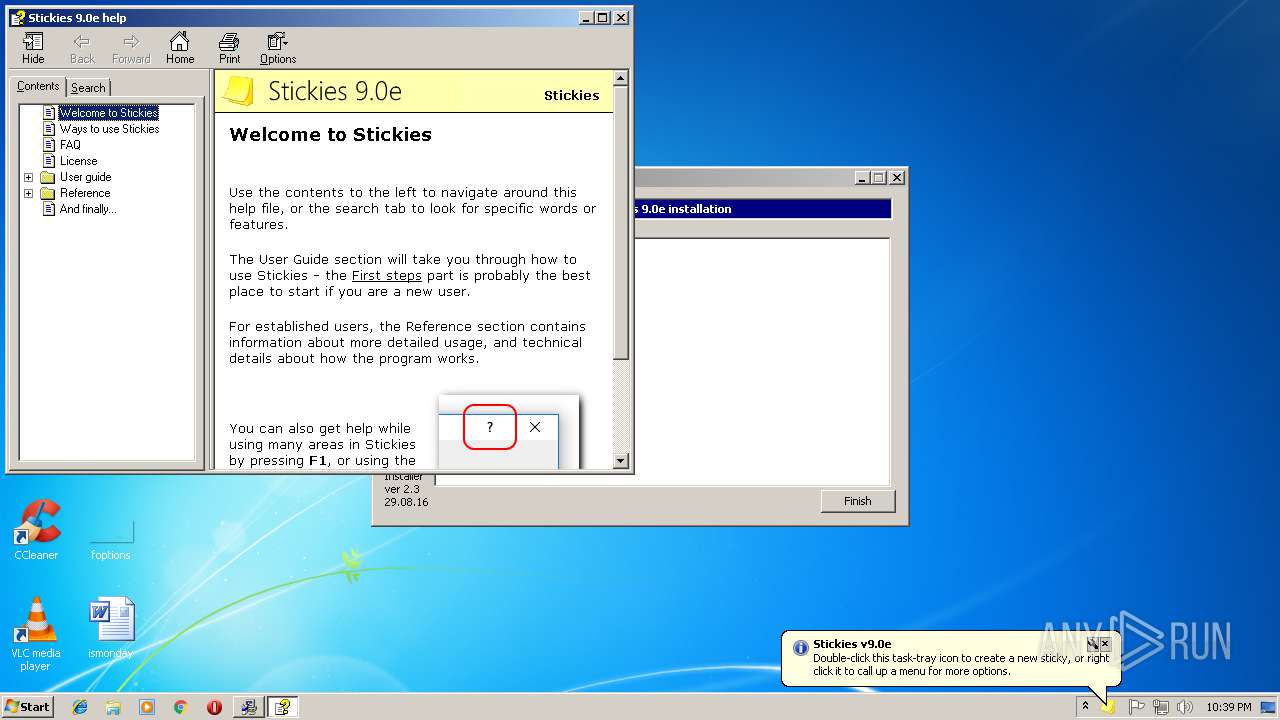Expand the Reference folder

28,193
